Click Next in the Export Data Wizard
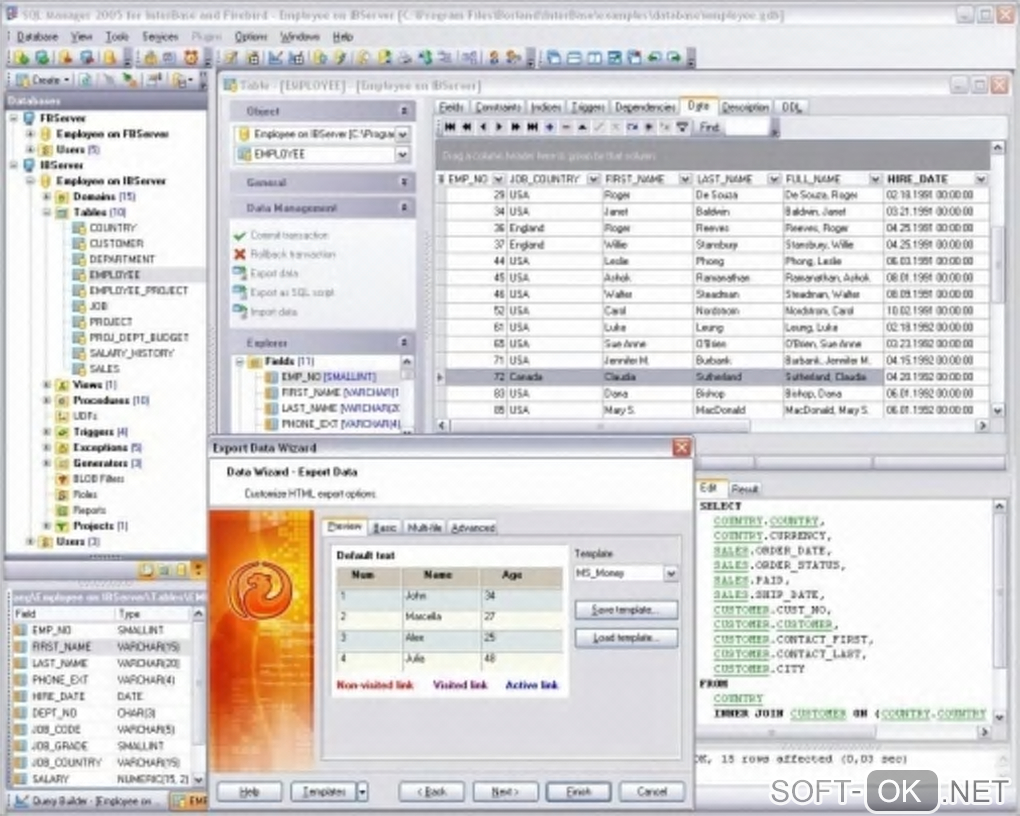The width and height of the screenshot is (1020, 816). [505, 792]
